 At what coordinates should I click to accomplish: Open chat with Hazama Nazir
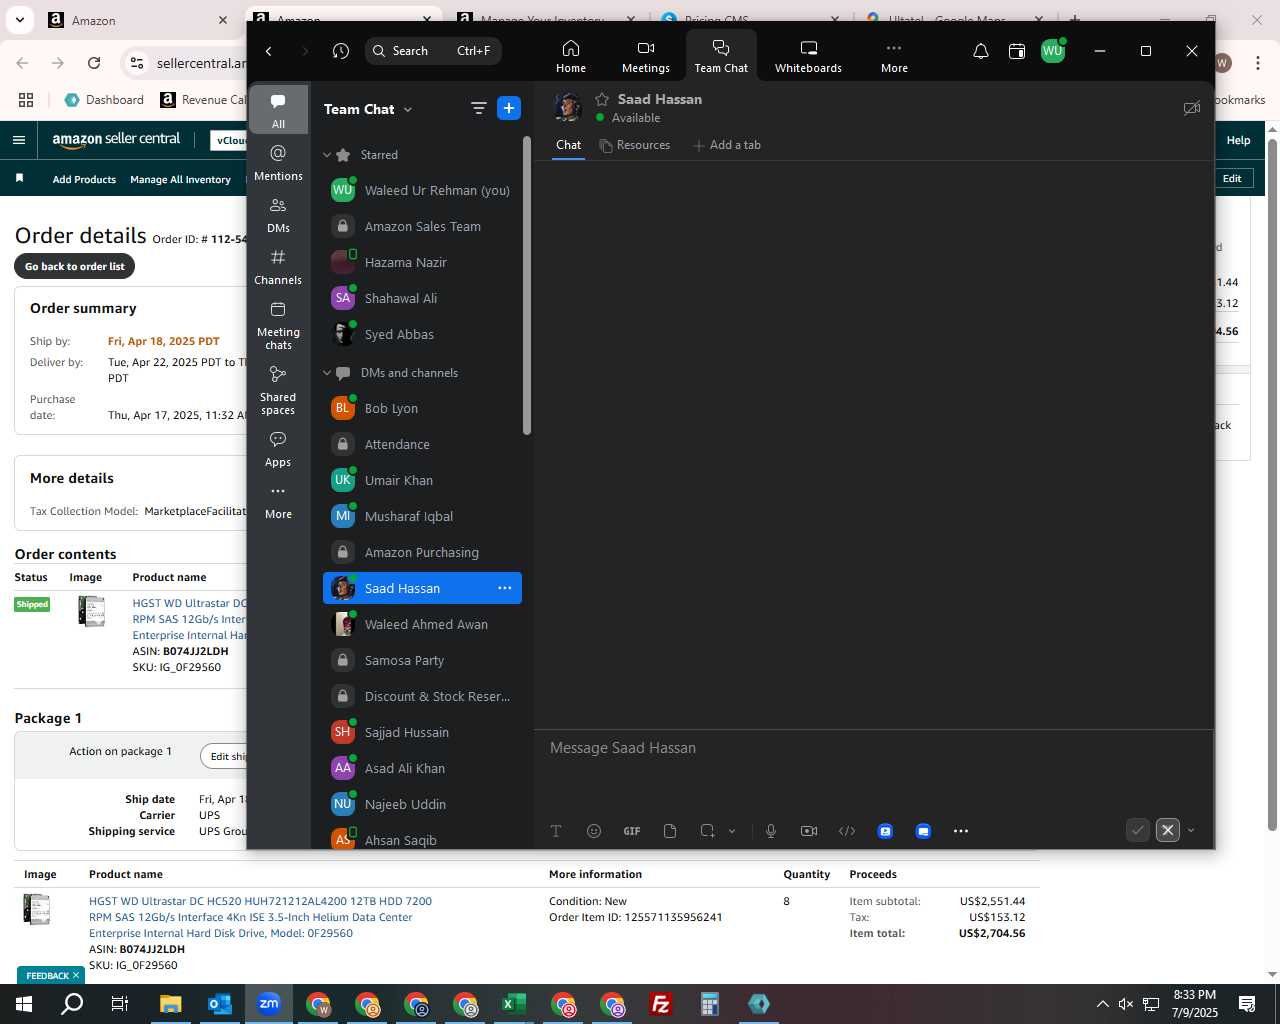pos(422,262)
